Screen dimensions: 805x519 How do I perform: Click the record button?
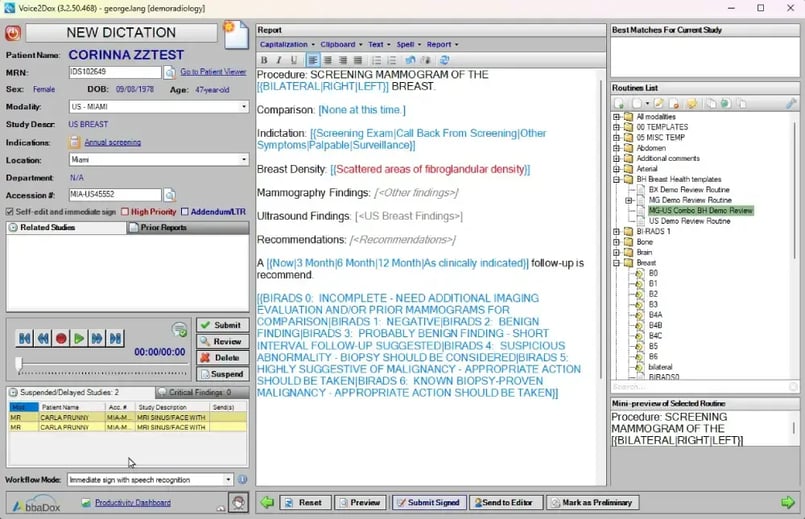(x=61, y=338)
